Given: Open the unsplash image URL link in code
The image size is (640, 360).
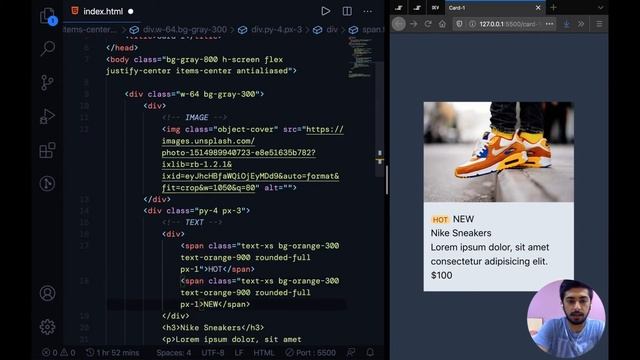Looking at the screenshot, I should pos(252,158).
